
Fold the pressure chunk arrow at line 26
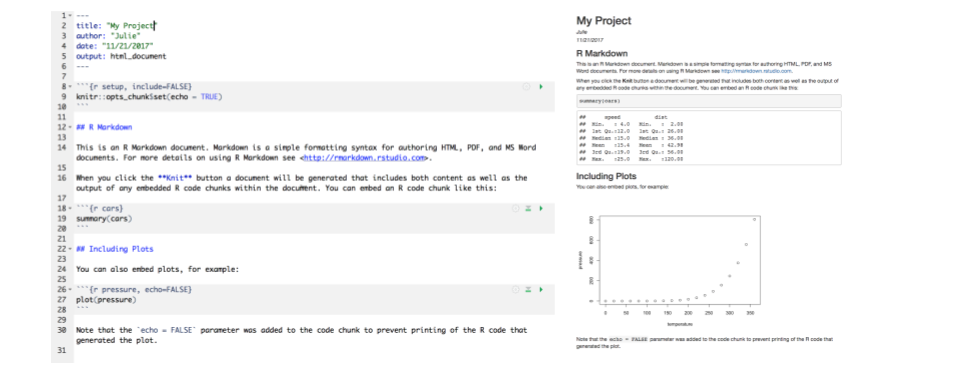(x=71, y=290)
